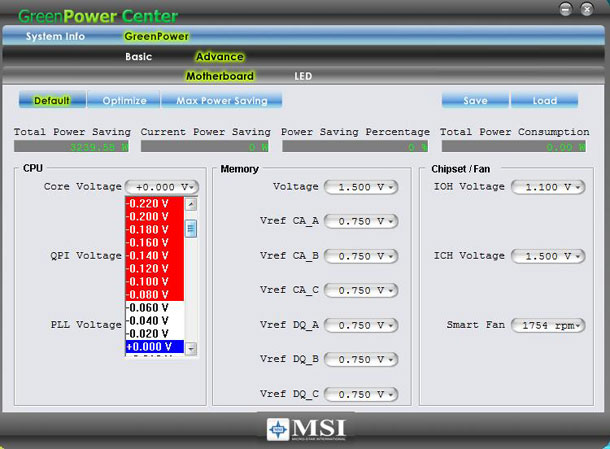Open Vref DQ_C dropdown

click(x=361, y=395)
